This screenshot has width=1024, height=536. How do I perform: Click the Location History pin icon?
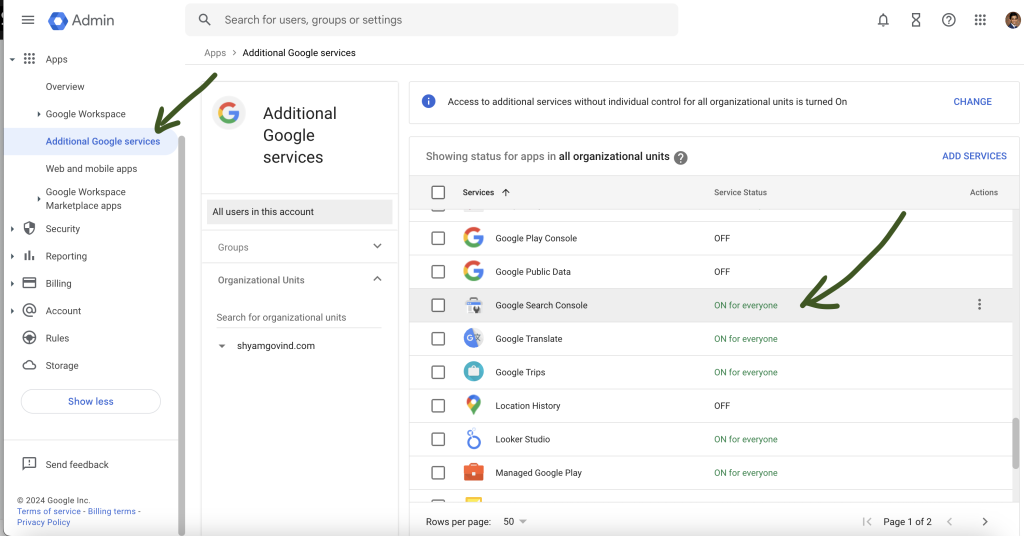[x=473, y=405]
